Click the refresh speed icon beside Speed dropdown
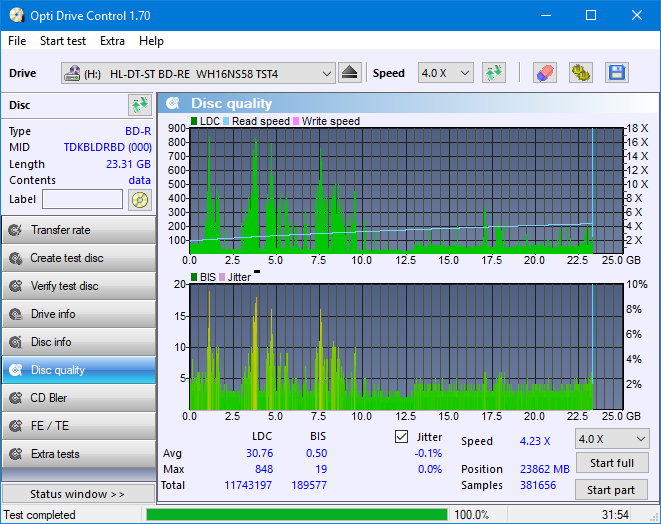Screen dimensions: 661x524 click(493, 73)
